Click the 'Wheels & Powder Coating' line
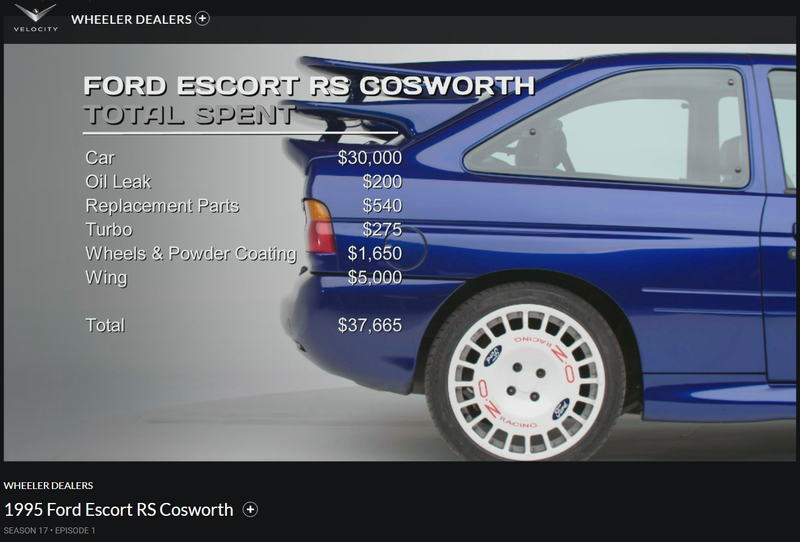Viewport: 800px width, 542px height. tap(243, 253)
